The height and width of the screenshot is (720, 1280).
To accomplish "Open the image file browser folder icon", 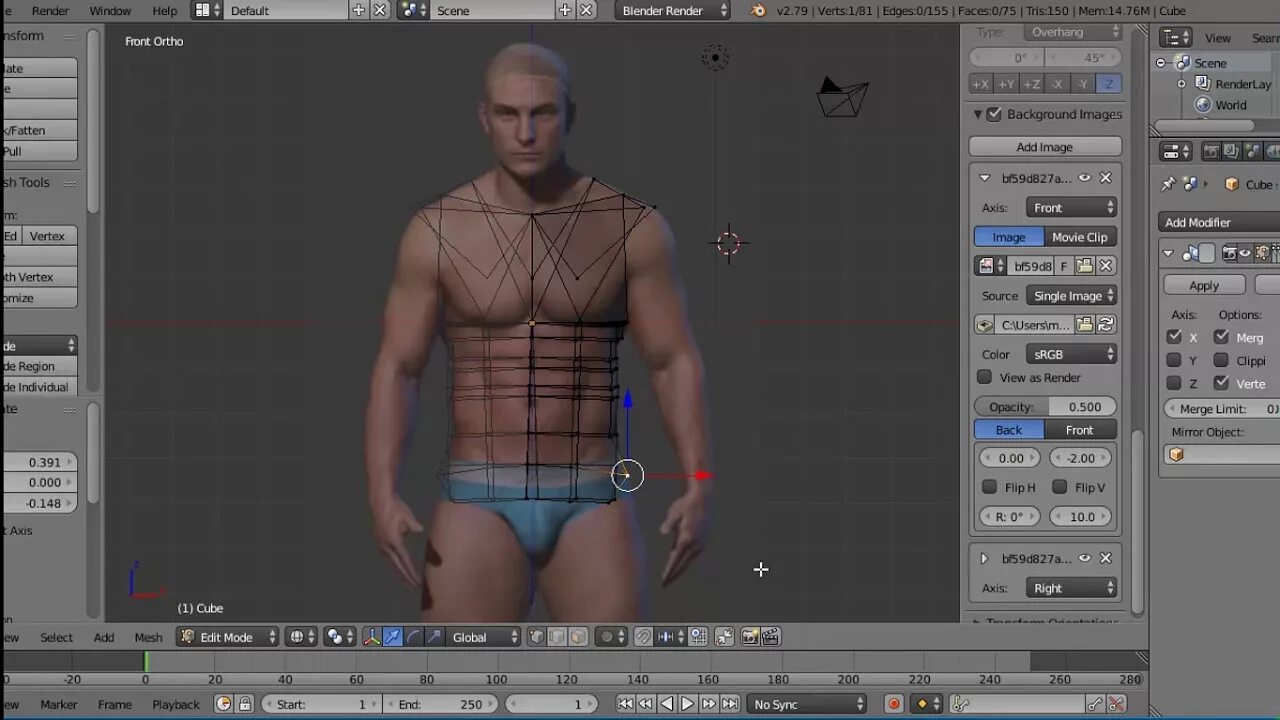I will 1085,324.
